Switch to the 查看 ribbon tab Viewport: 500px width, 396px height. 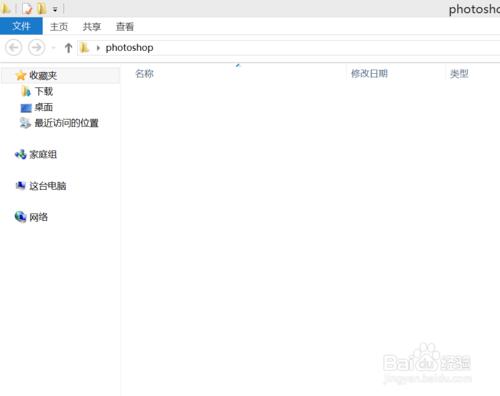(x=125, y=27)
